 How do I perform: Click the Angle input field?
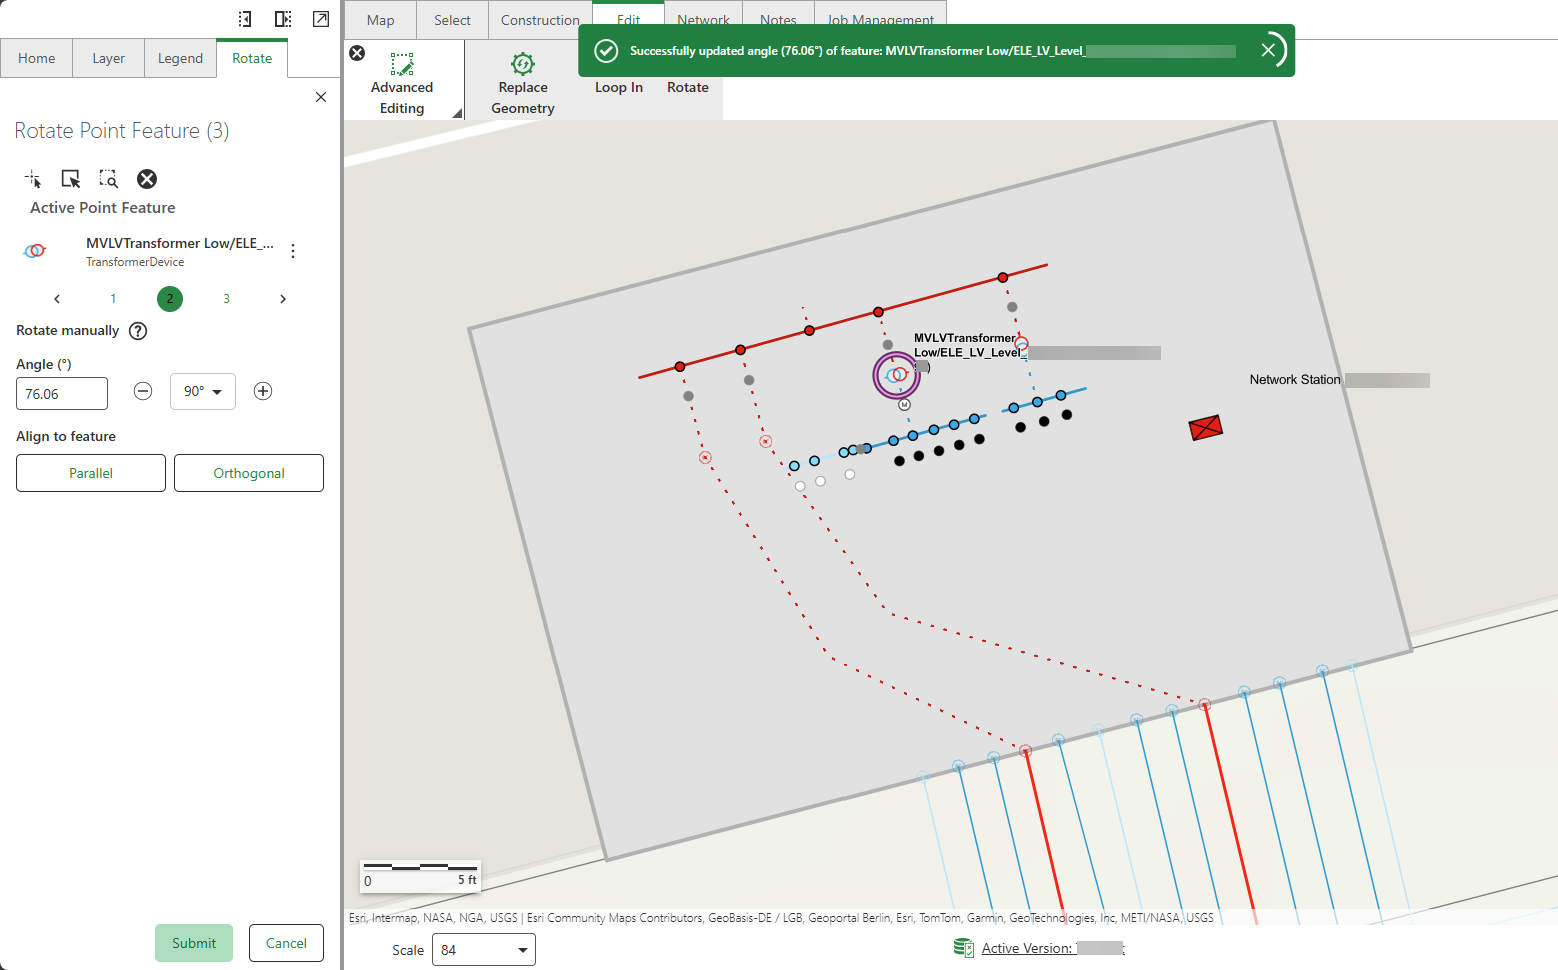pyautogui.click(x=62, y=394)
